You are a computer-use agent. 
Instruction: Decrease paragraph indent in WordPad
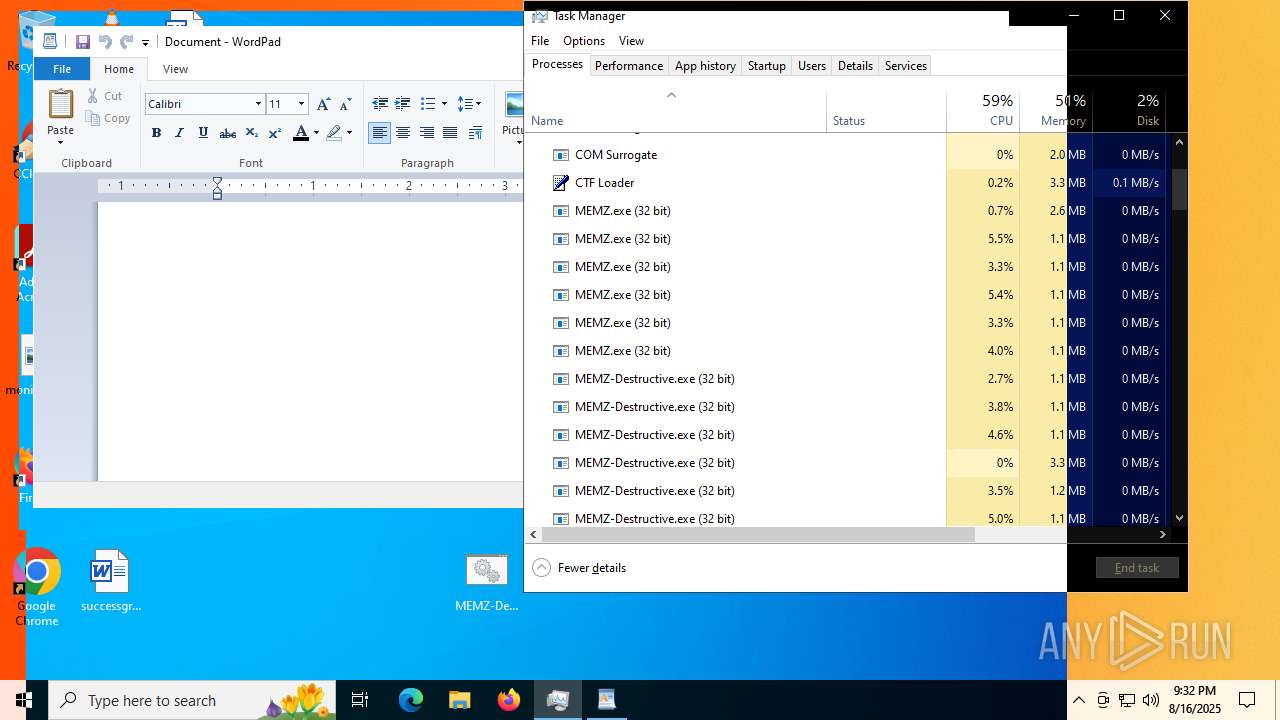point(380,104)
